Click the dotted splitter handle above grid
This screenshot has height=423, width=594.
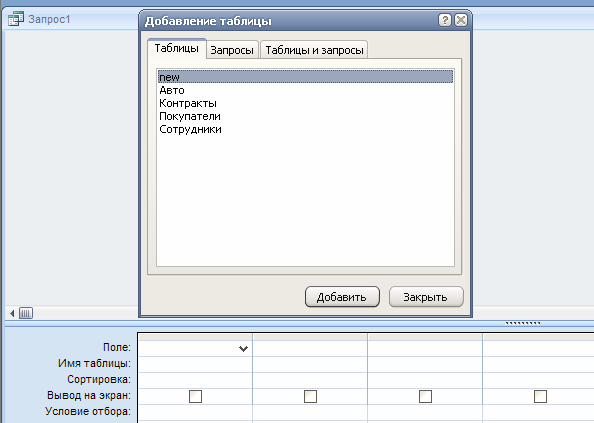click(523, 323)
